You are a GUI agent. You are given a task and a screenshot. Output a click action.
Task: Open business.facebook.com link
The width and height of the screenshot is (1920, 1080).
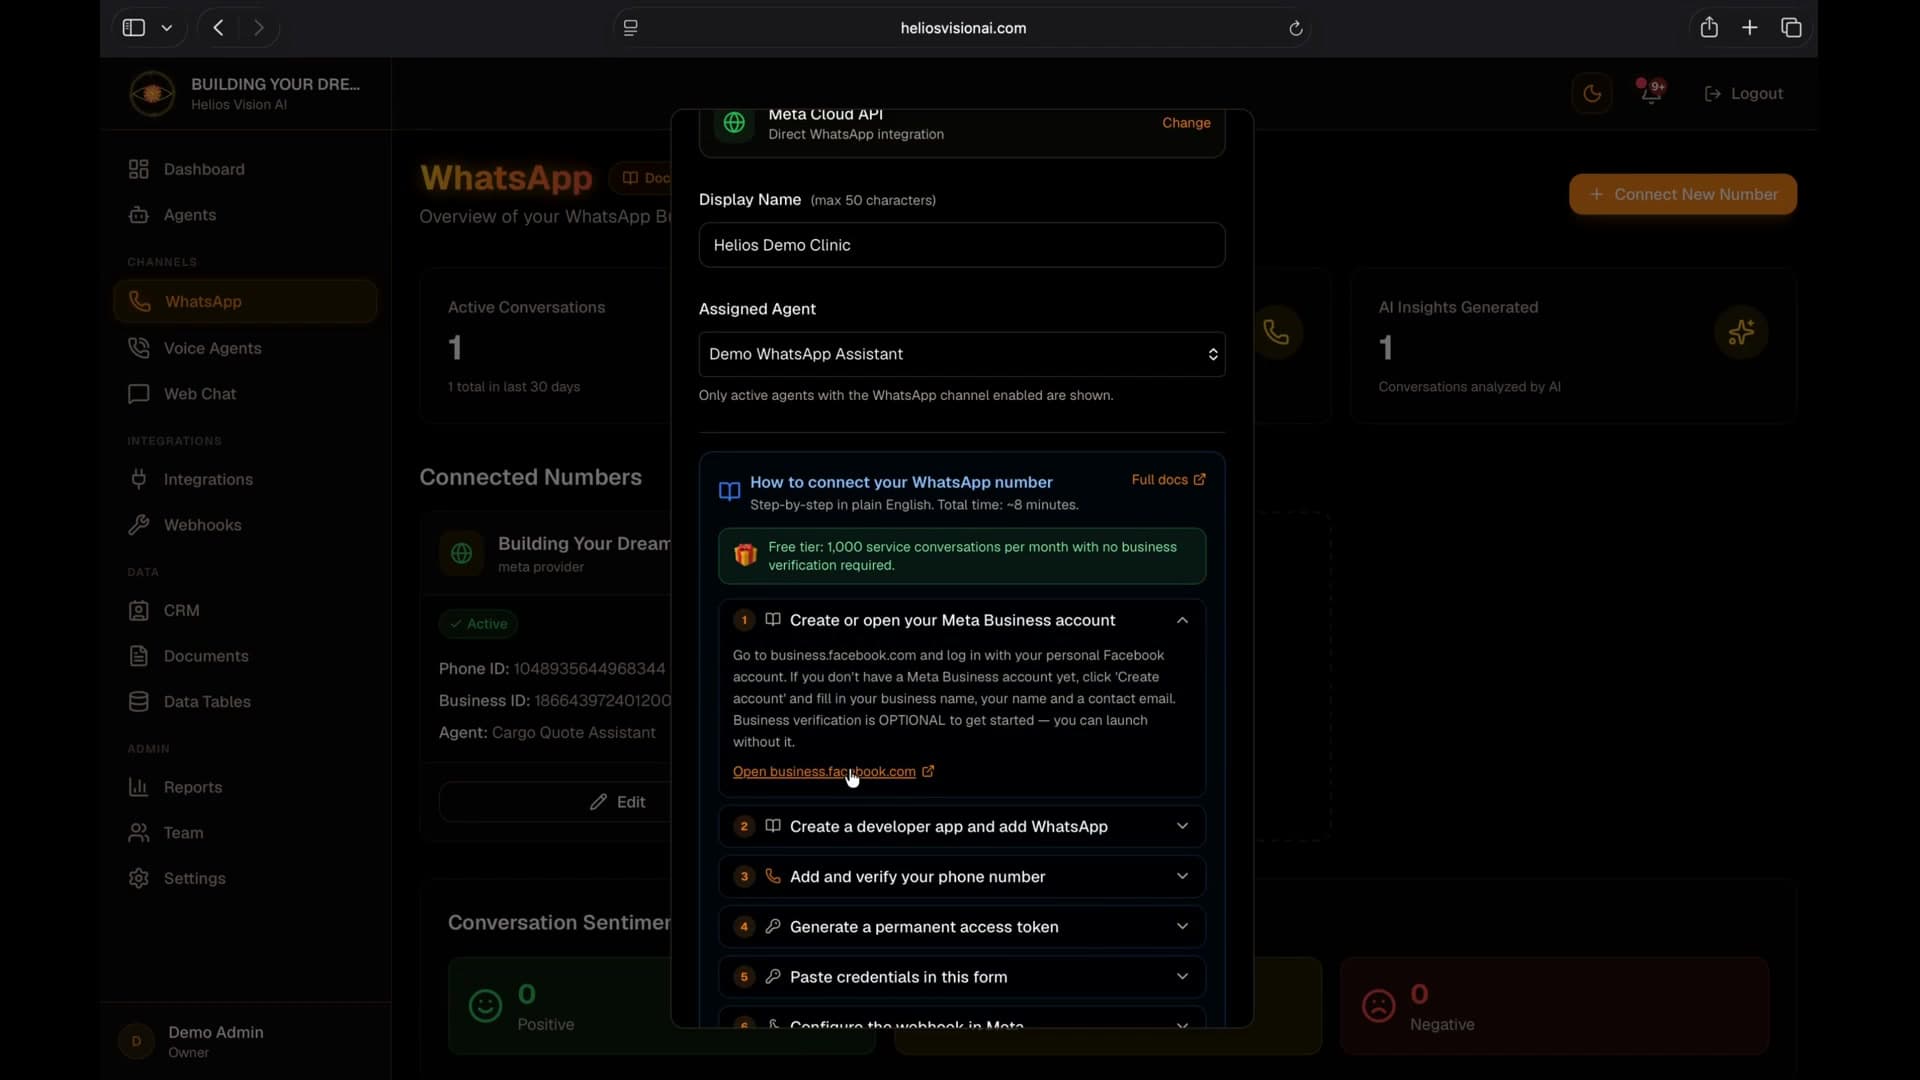(833, 771)
